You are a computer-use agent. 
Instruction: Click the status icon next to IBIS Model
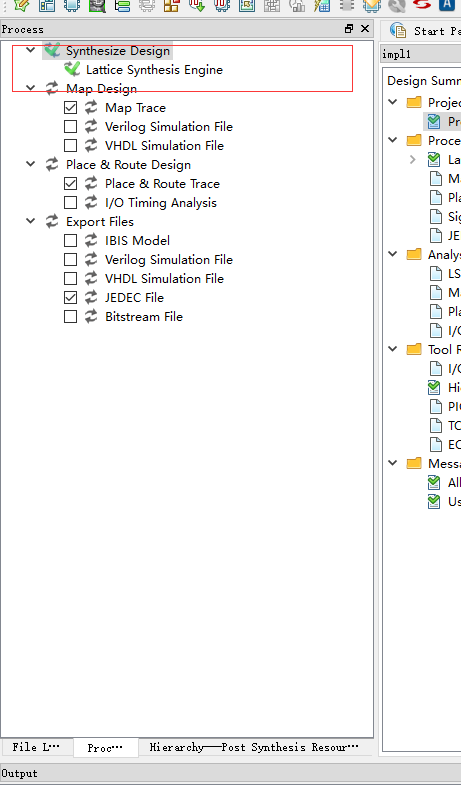pyautogui.click(x=91, y=241)
